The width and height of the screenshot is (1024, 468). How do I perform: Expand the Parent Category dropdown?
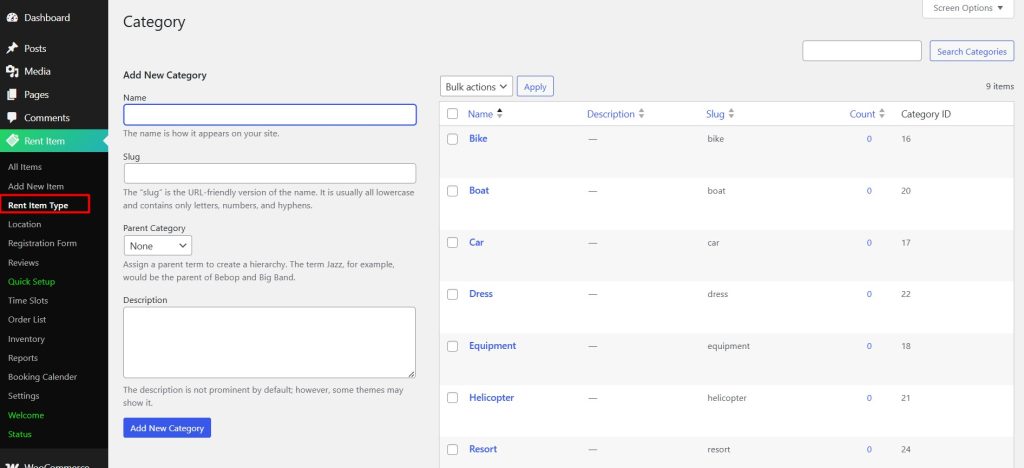pos(158,245)
